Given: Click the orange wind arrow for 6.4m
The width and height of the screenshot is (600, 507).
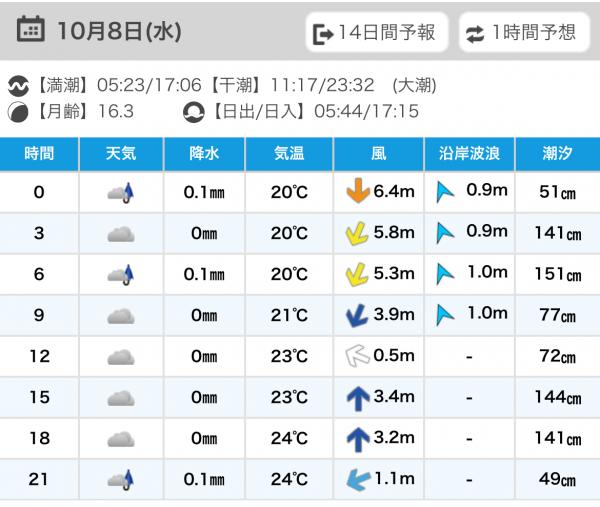Looking at the screenshot, I should click(x=356, y=192).
